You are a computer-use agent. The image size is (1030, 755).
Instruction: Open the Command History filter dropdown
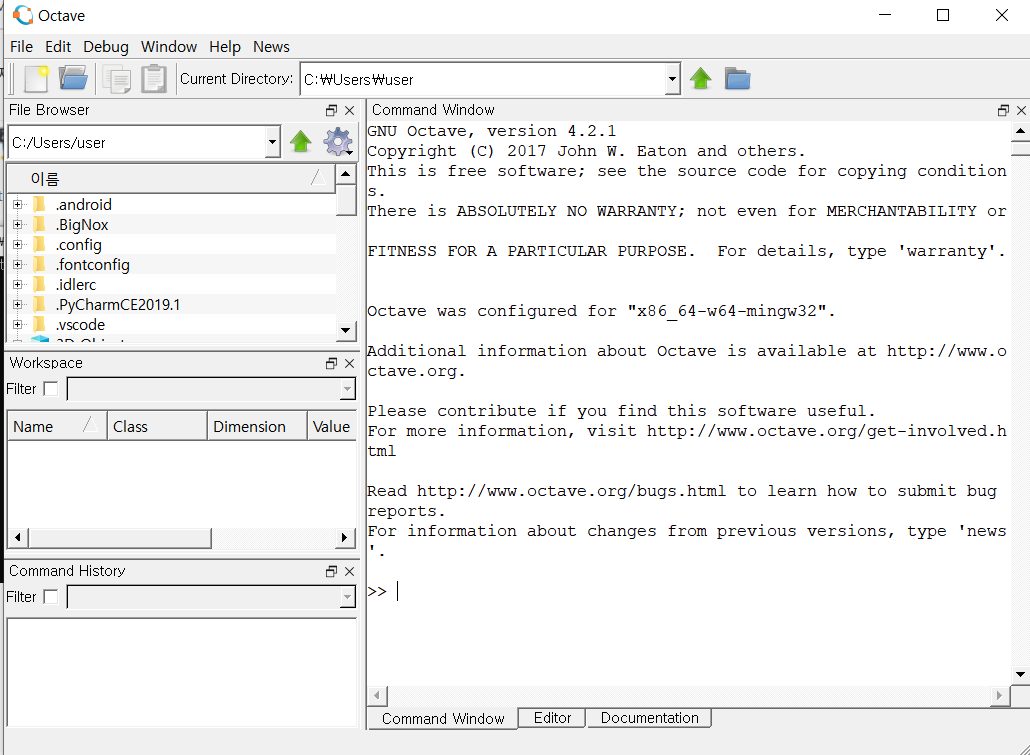click(x=347, y=597)
